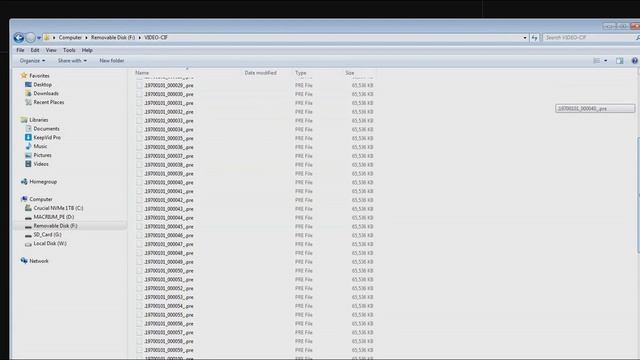Open the View menu
640x360 pixels.
51,50
